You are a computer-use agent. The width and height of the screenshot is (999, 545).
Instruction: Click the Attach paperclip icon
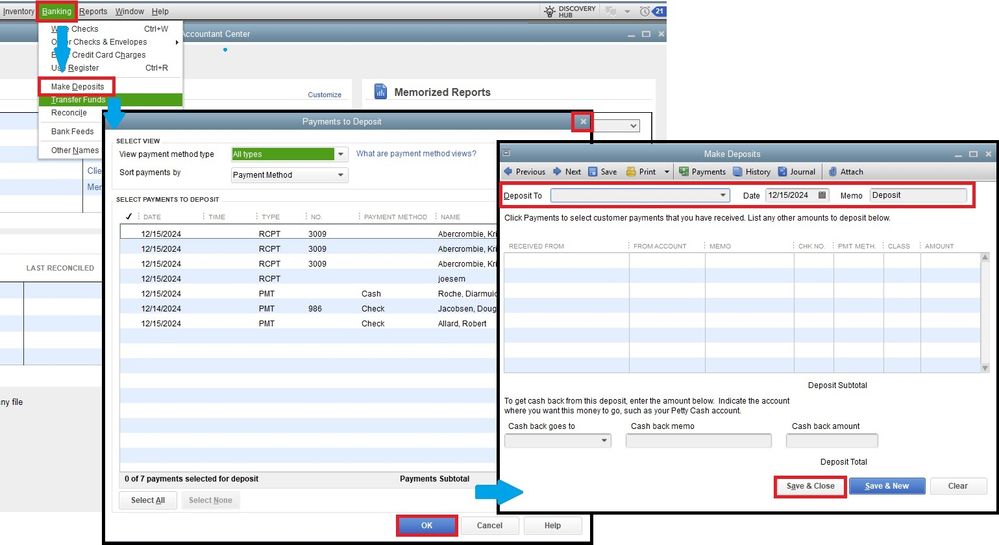tap(832, 172)
